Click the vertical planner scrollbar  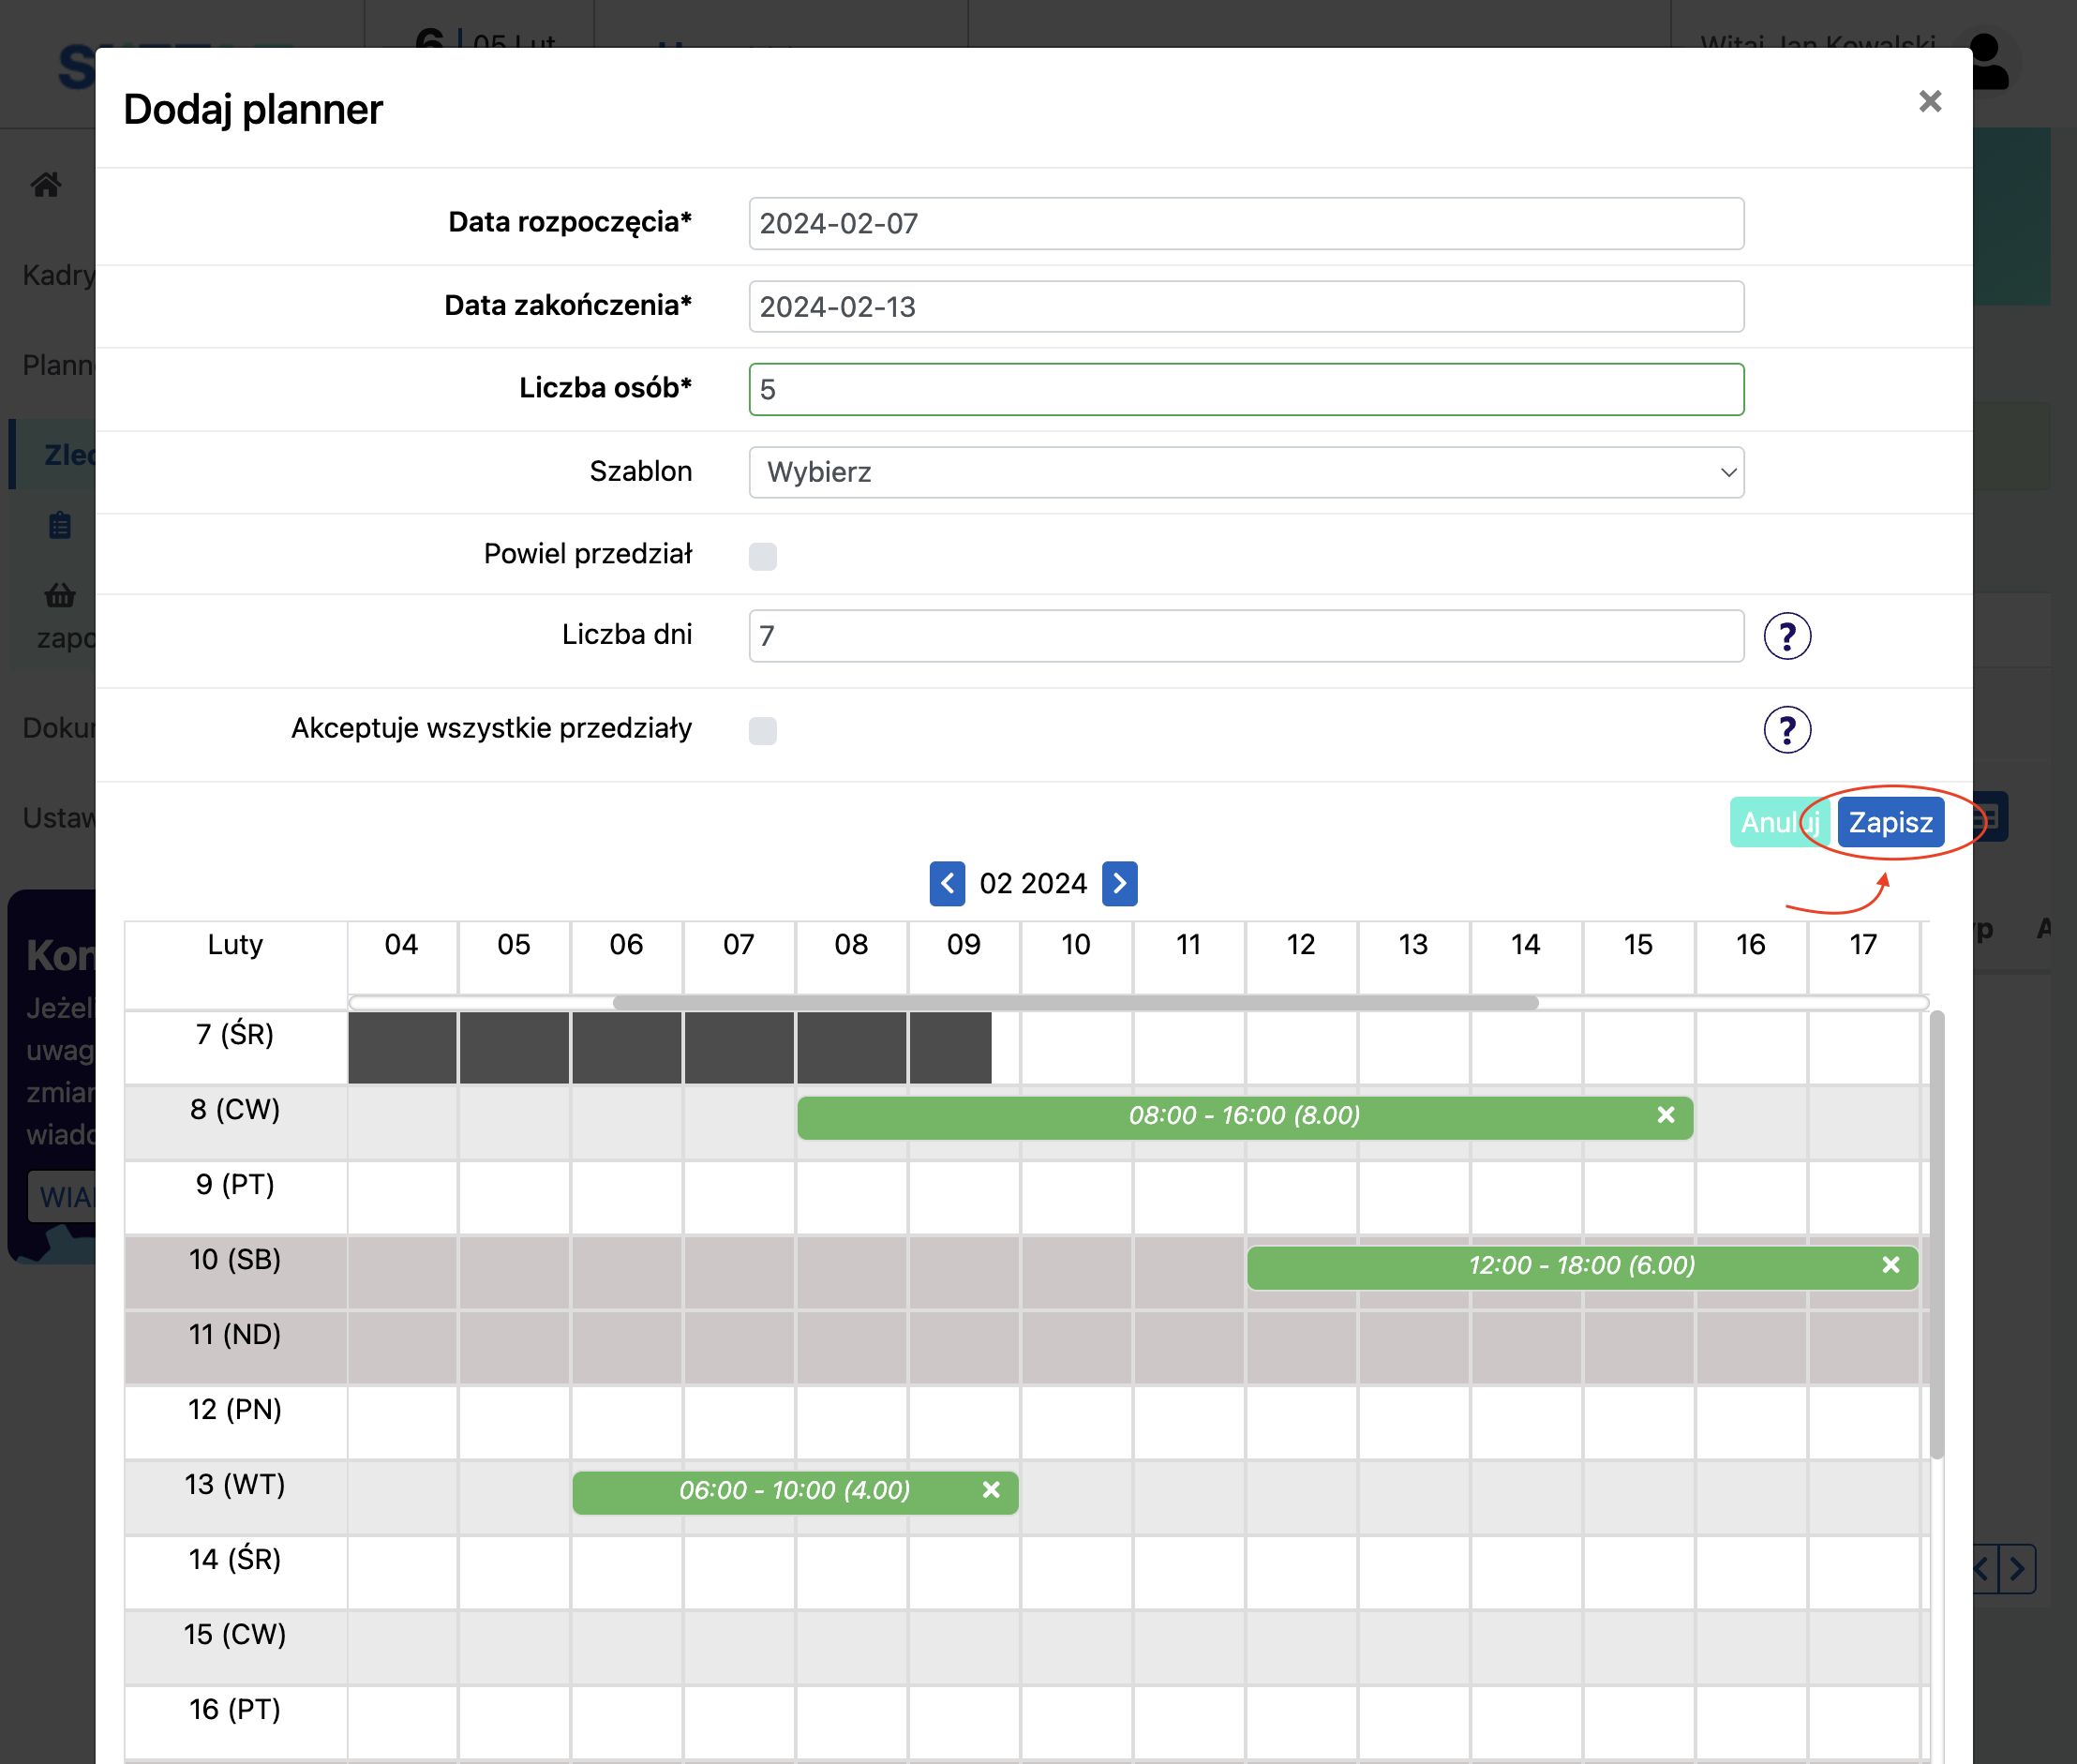coord(1936,1235)
